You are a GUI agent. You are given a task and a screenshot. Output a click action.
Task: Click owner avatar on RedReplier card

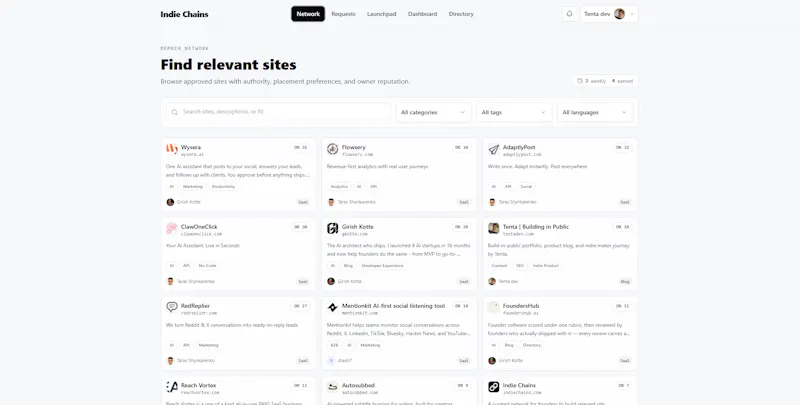pyautogui.click(x=170, y=361)
